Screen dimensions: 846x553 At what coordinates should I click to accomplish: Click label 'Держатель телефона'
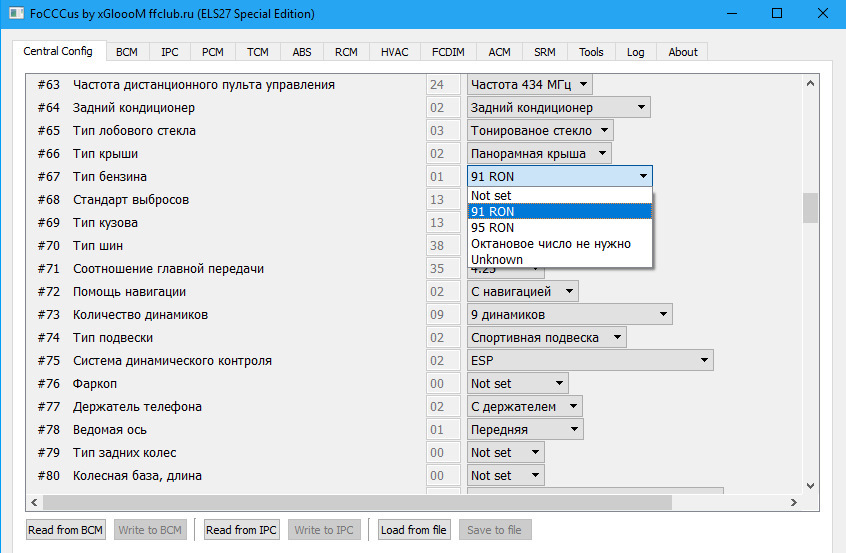coord(138,407)
